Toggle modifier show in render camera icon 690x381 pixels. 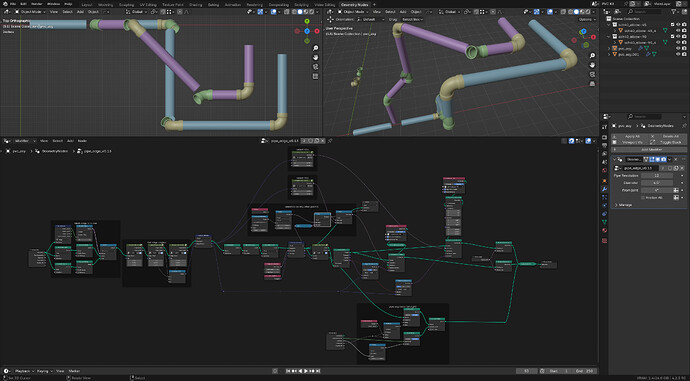coord(664,159)
